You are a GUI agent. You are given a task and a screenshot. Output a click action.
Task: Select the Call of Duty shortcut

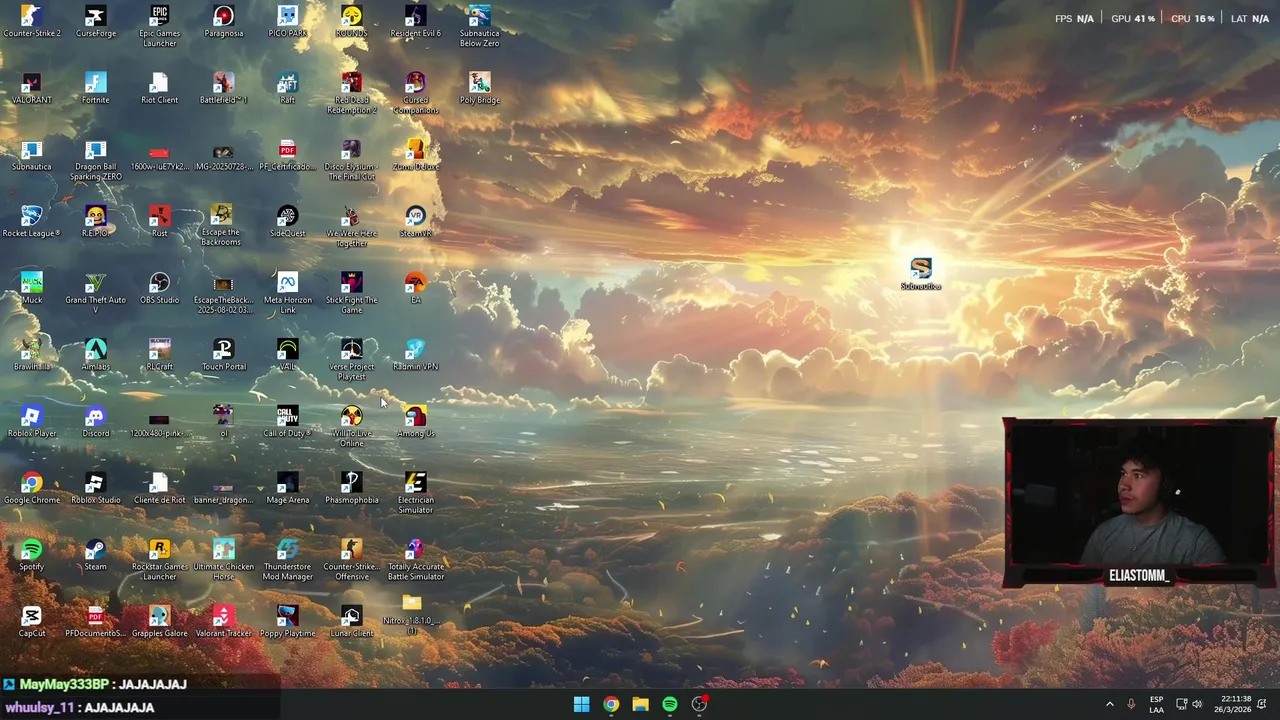[287, 422]
